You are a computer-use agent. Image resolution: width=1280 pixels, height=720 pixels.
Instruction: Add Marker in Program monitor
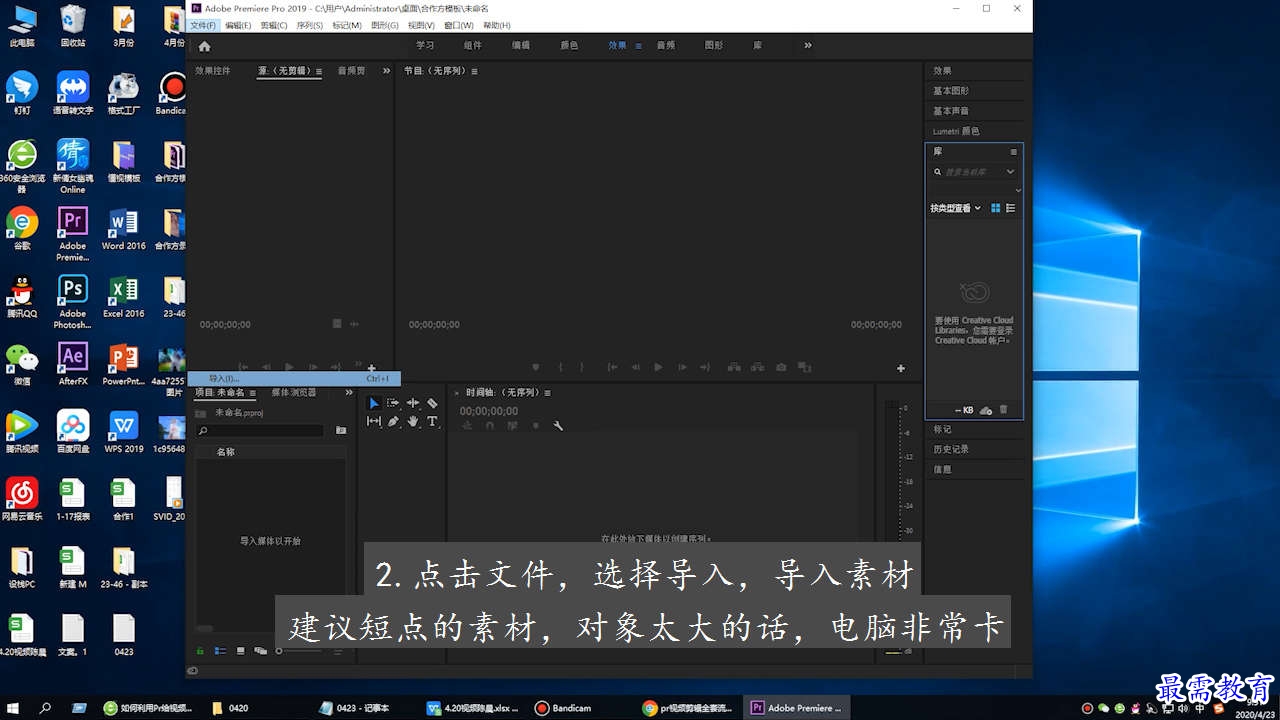pyautogui.click(x=536, y=368)
